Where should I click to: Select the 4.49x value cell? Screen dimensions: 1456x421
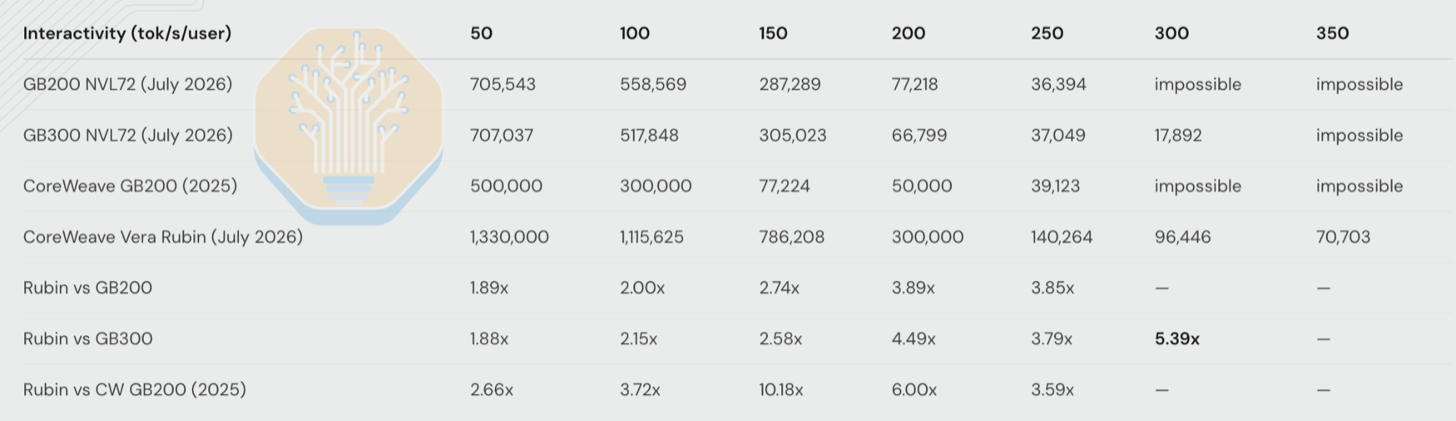(913, 339)
